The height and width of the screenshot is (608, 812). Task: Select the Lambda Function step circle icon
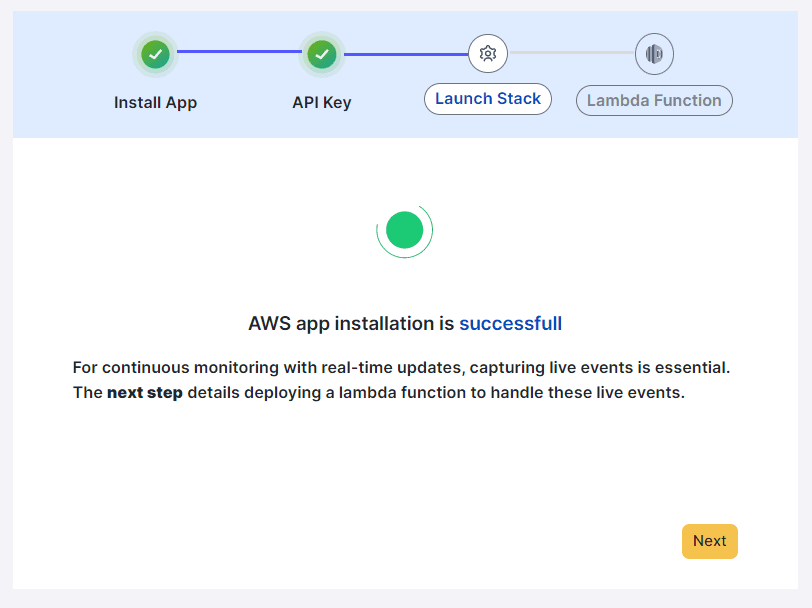654,54
